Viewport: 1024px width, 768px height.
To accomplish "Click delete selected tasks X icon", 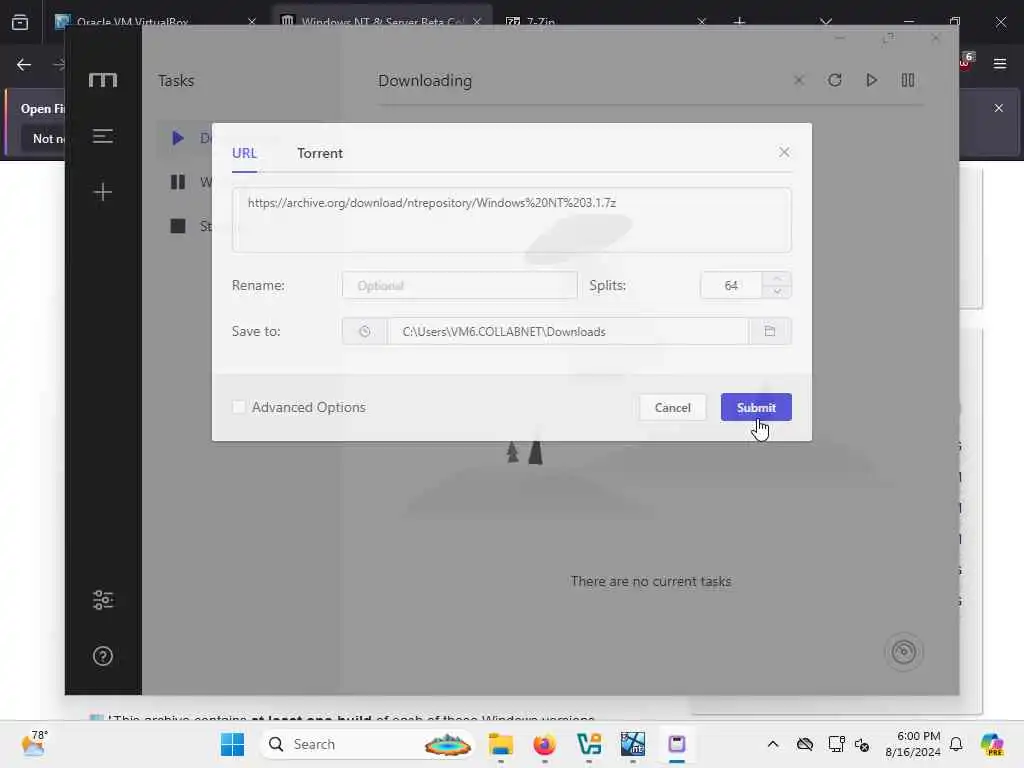I will click(x=799, y=80).
